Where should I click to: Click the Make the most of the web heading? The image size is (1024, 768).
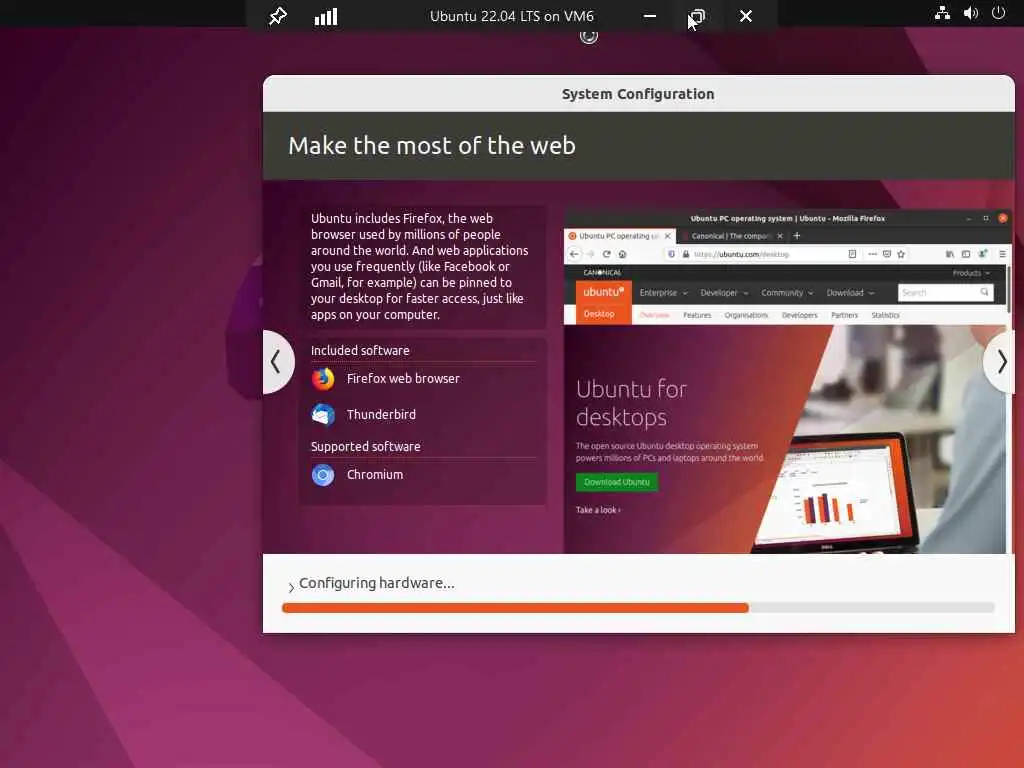(432, 146)
